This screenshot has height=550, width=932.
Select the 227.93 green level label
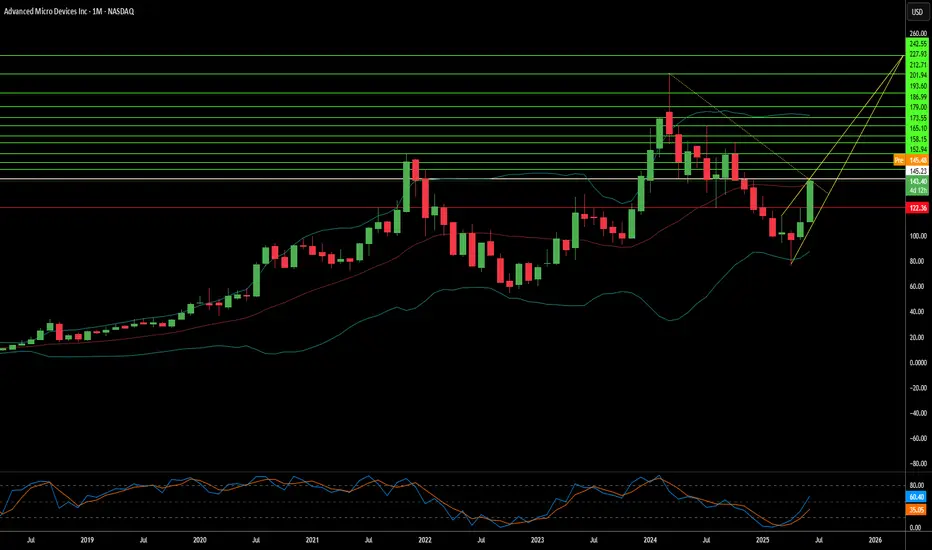[x=917, y=54]
